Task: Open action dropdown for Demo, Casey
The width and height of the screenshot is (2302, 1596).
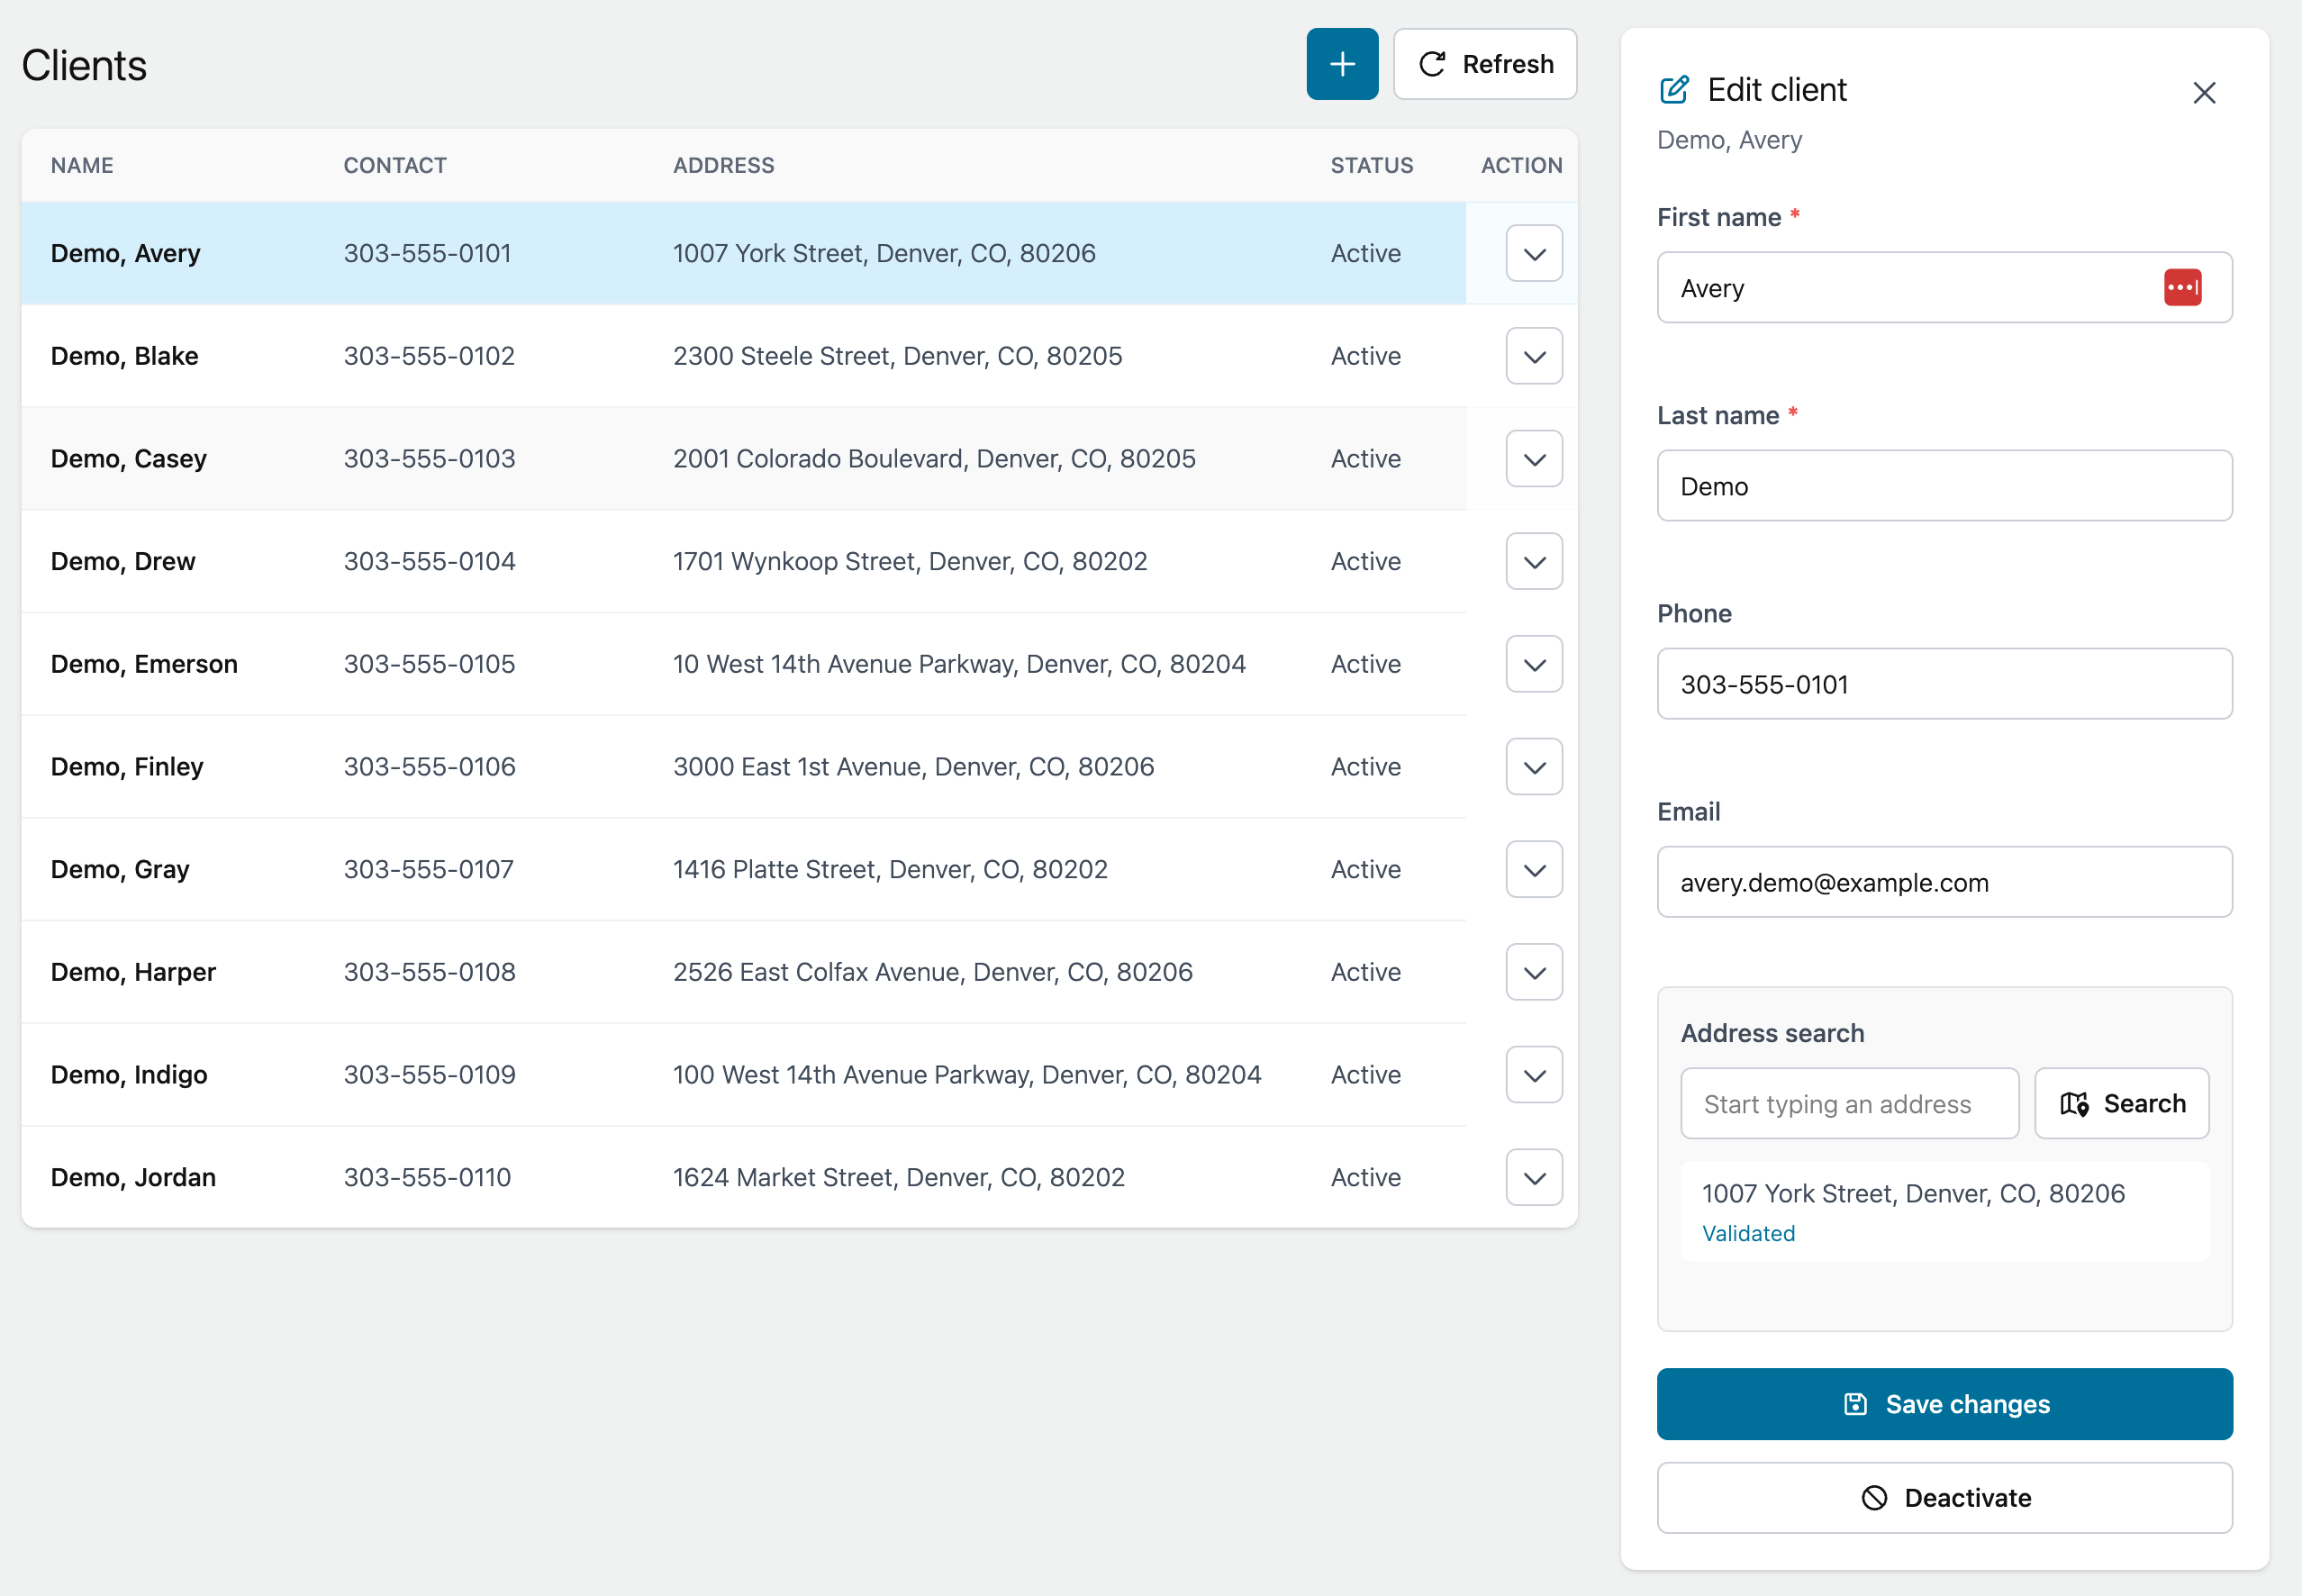Action: pos(1534,459)
